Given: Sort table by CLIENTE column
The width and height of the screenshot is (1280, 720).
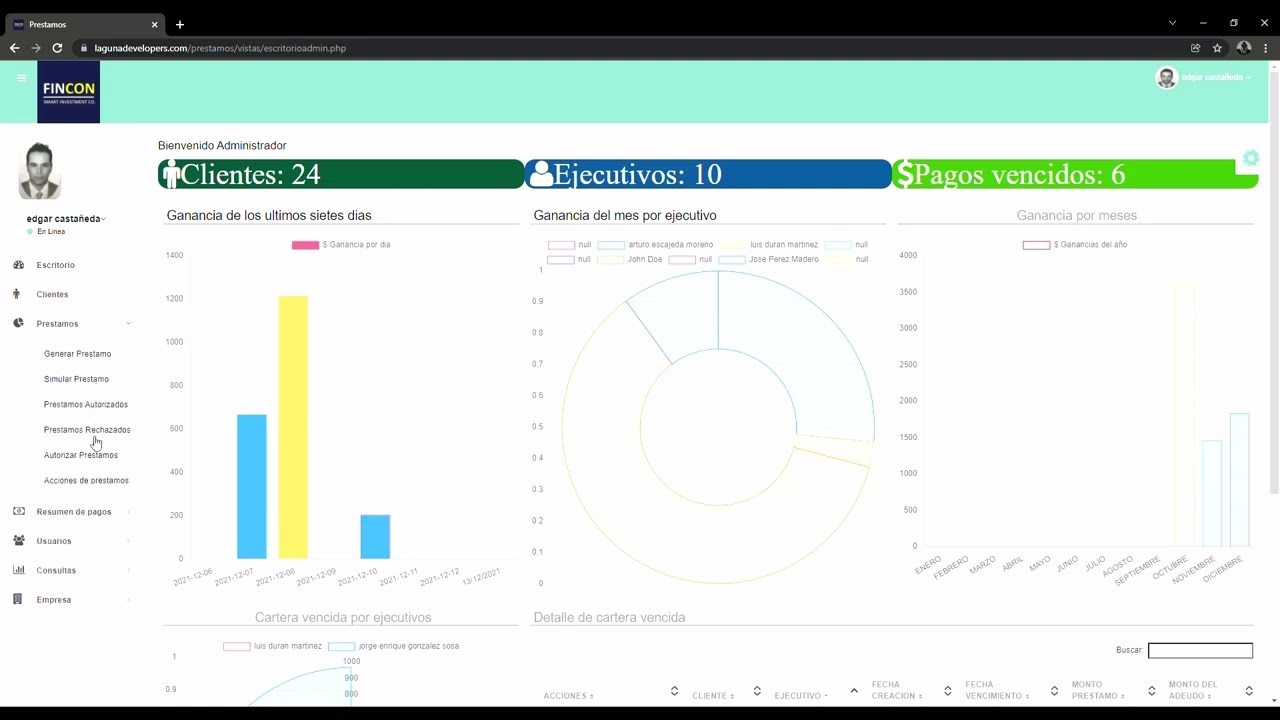Looking at the screenshot, I should [x=727, y=692].
